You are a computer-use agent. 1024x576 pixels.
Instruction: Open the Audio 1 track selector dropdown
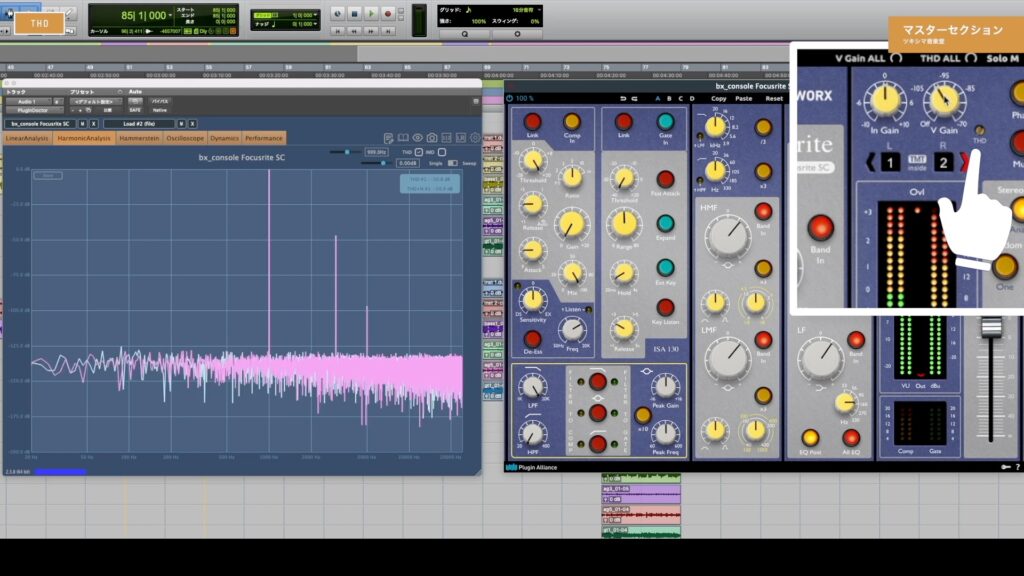27,102
